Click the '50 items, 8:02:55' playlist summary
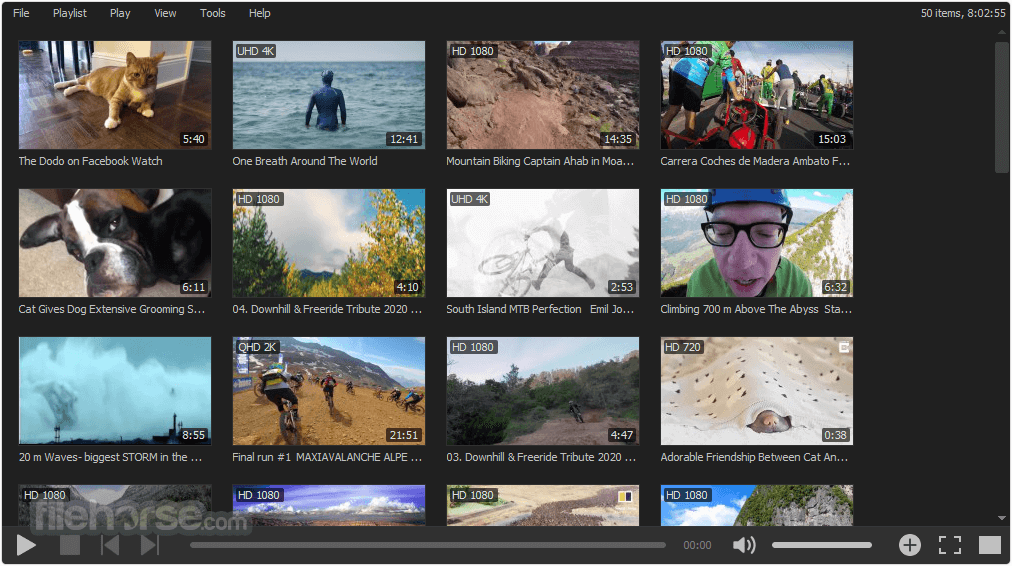 [x=962, y=13]
